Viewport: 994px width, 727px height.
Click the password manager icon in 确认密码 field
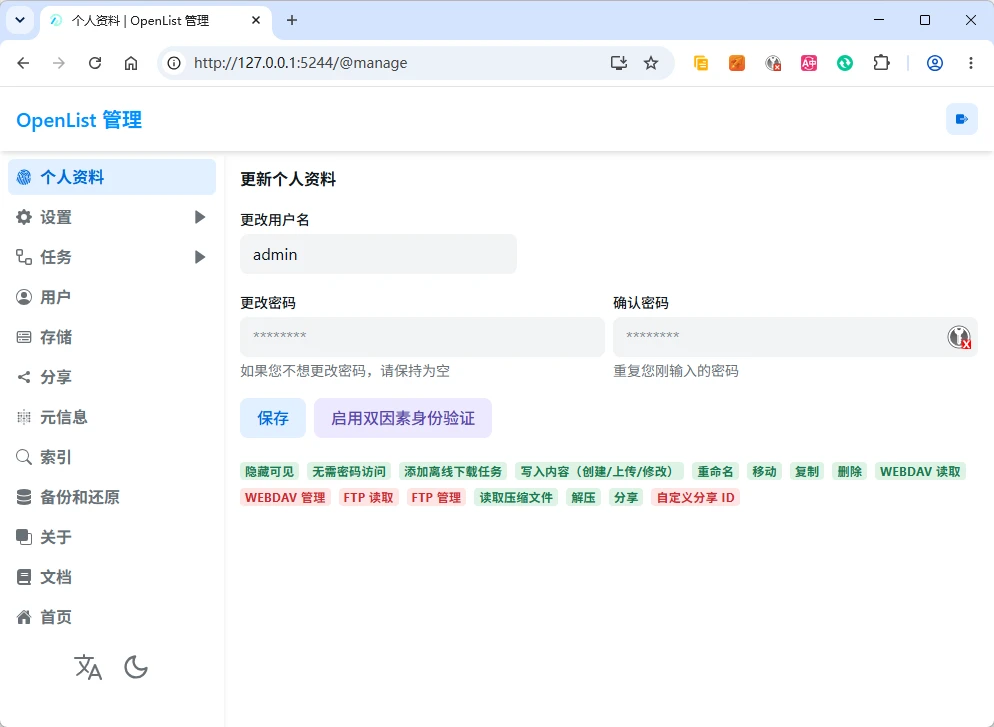[959, 337]
